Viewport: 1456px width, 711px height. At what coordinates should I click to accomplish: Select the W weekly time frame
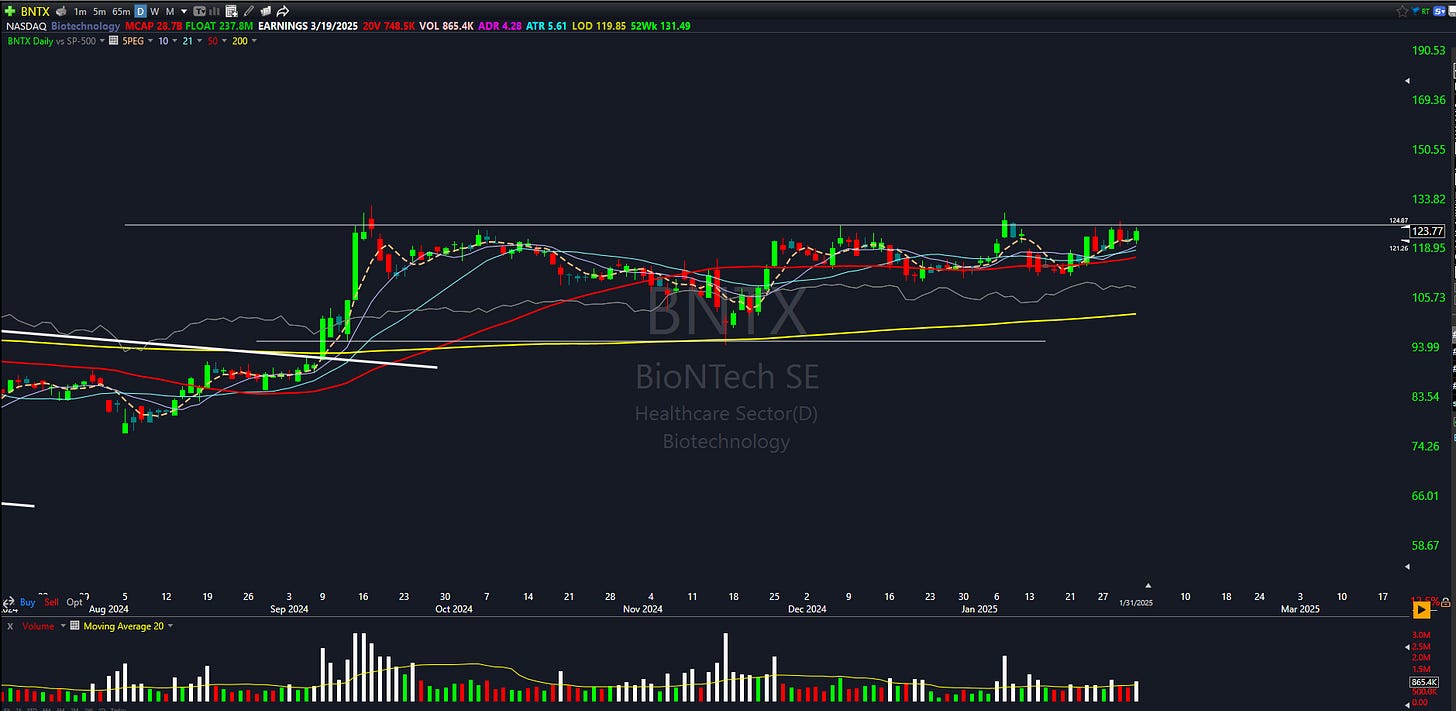(154, 11)
